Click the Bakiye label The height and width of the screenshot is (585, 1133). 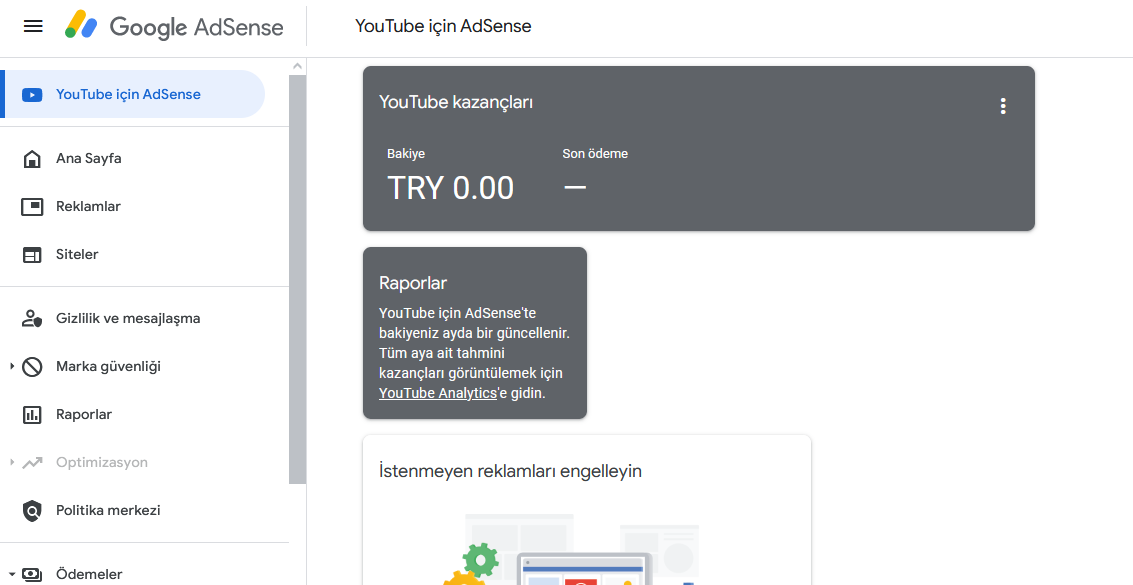tap(406, 154)
